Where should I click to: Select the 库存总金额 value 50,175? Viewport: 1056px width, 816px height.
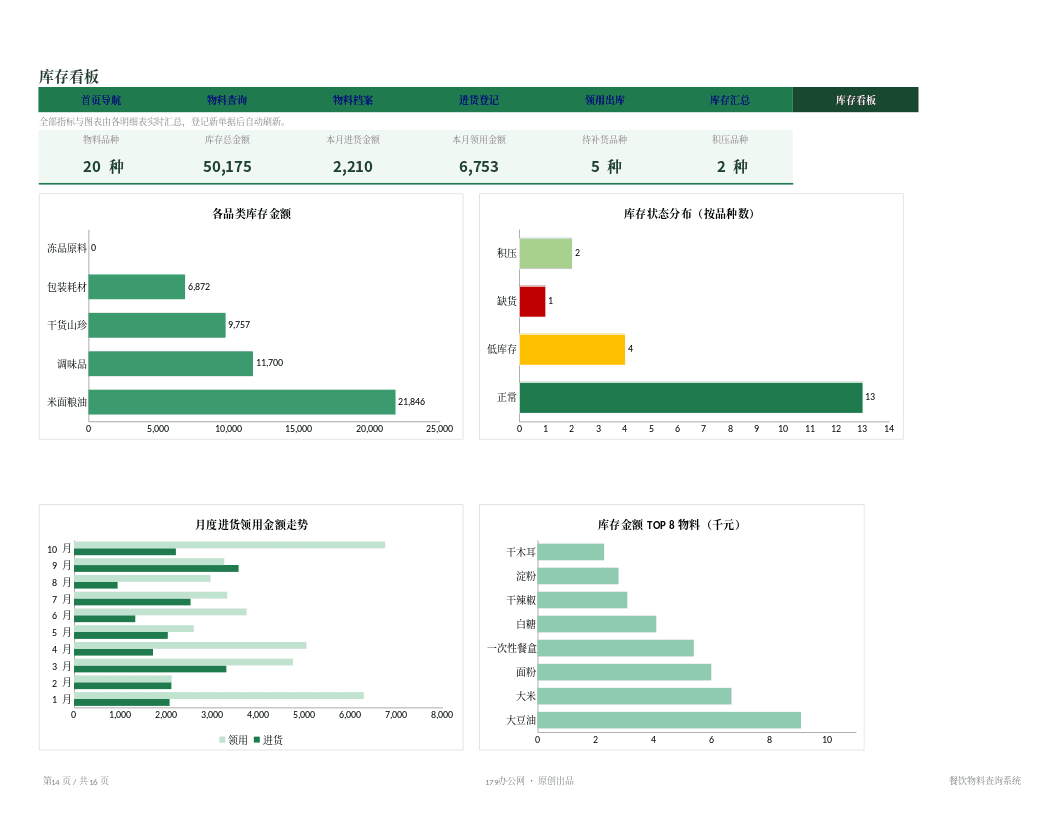coord(227,166)
